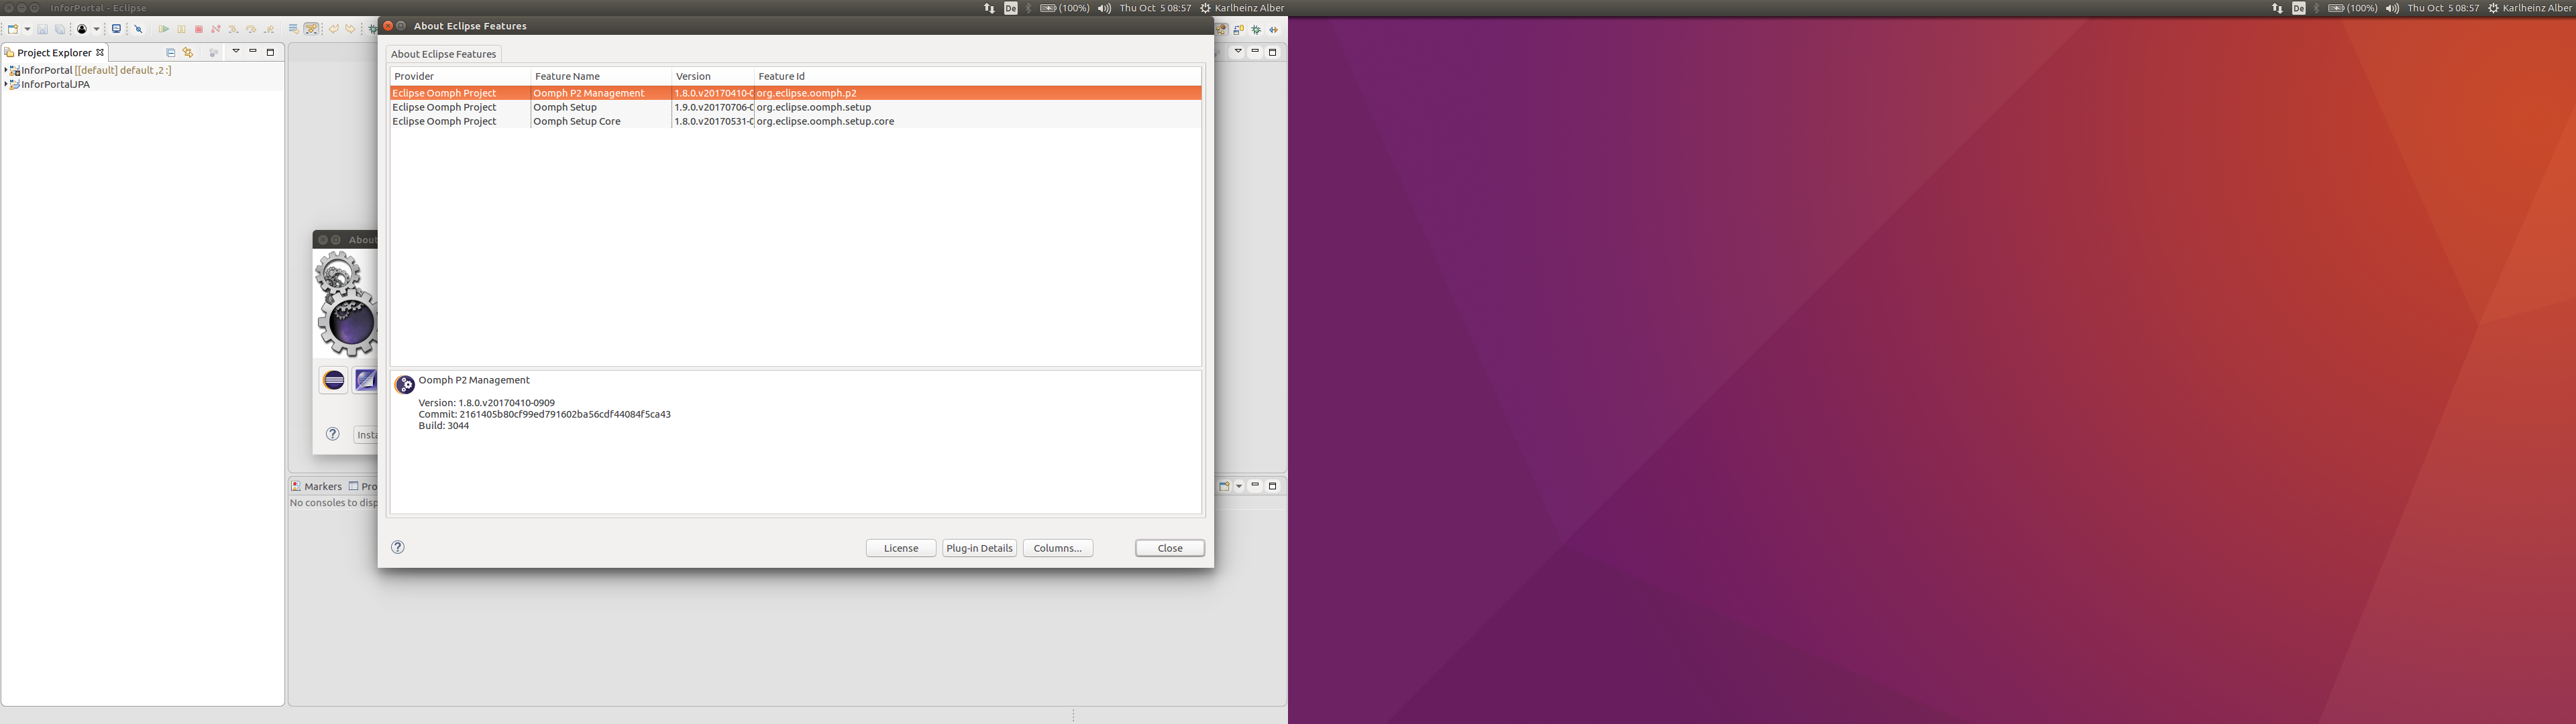Switch to the Debug perspective bug icon
Viewport: 2576px width, 724px height.
coord(1257,30)
